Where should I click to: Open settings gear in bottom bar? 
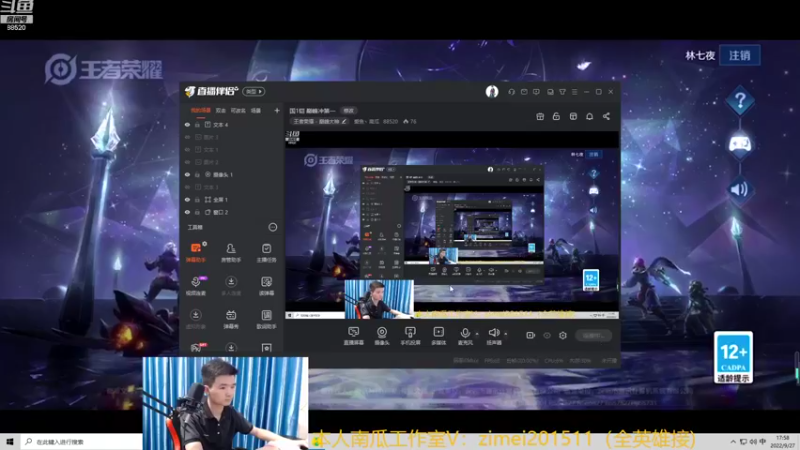(563, 335)
